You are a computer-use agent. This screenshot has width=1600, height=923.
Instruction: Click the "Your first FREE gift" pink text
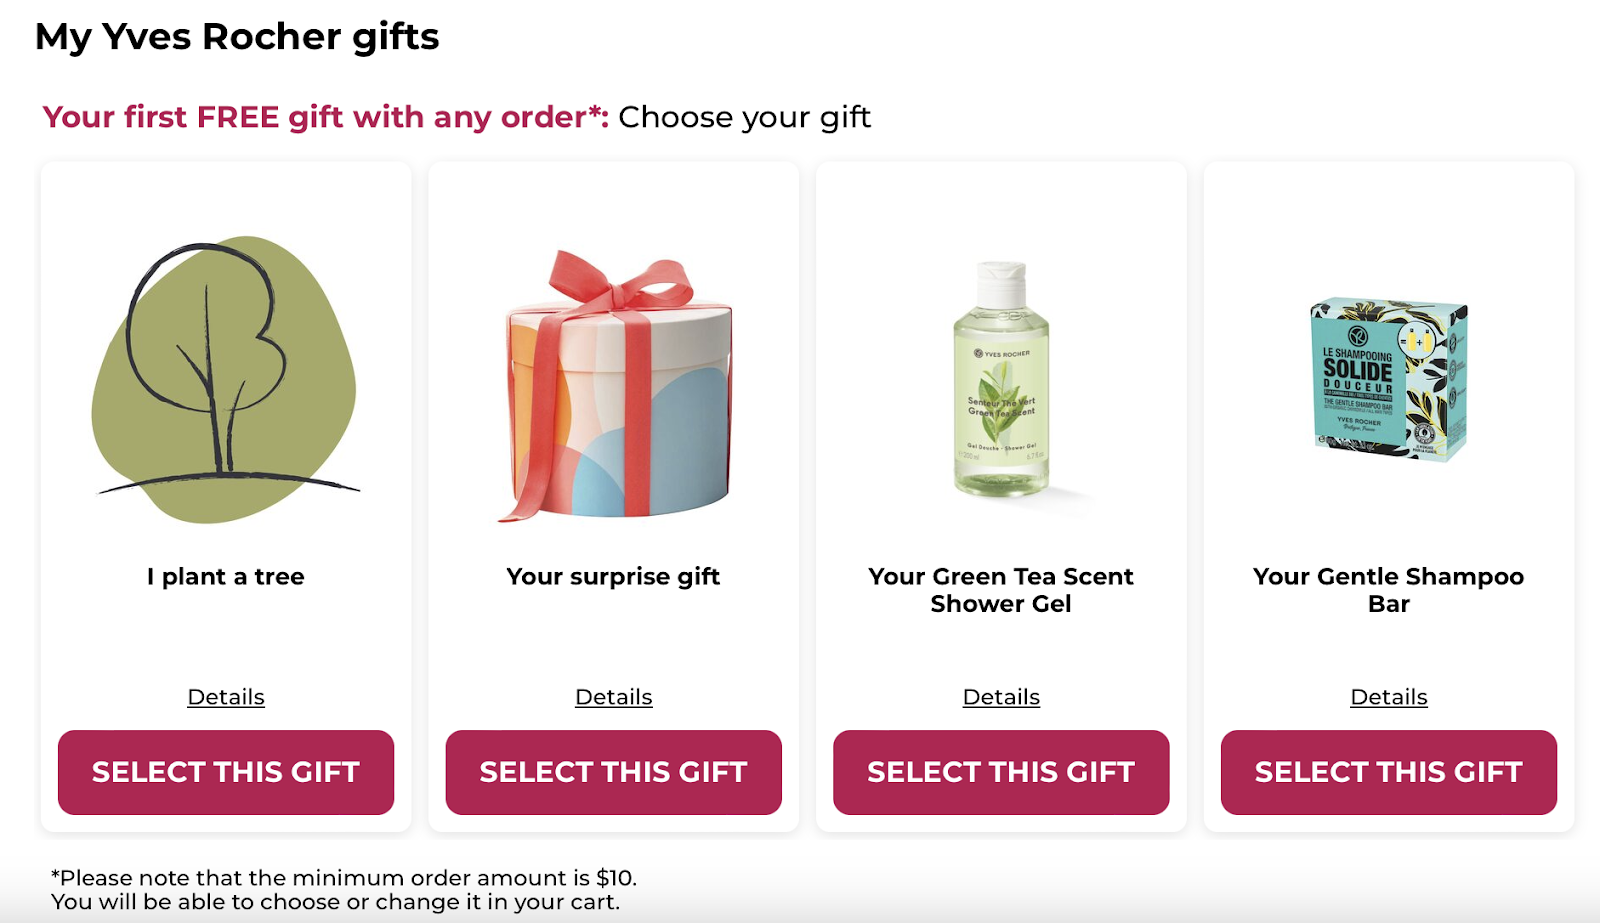325,117
